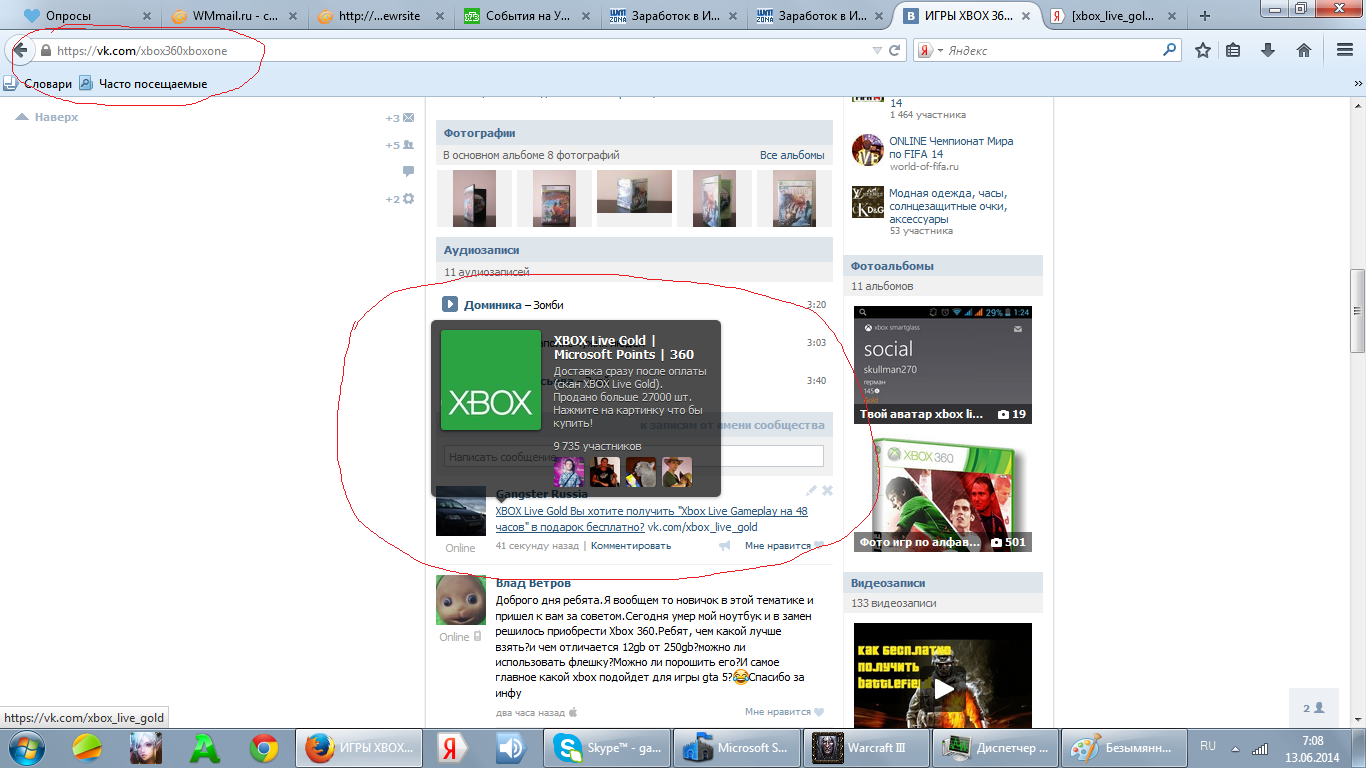This screenshot has width=1366, height=768.
Task: Open first photo thumbnail in Фотографии
Action: point(474,198)
